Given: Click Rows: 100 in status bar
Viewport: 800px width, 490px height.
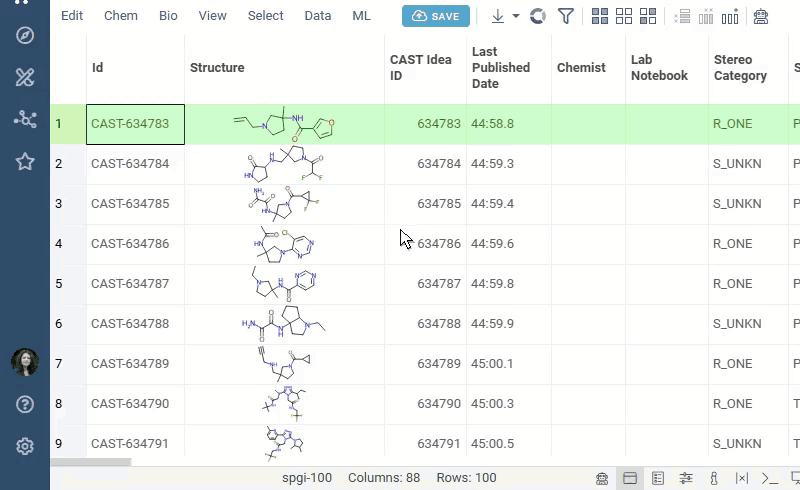Looking at the screenshot, I should [466, 478].
